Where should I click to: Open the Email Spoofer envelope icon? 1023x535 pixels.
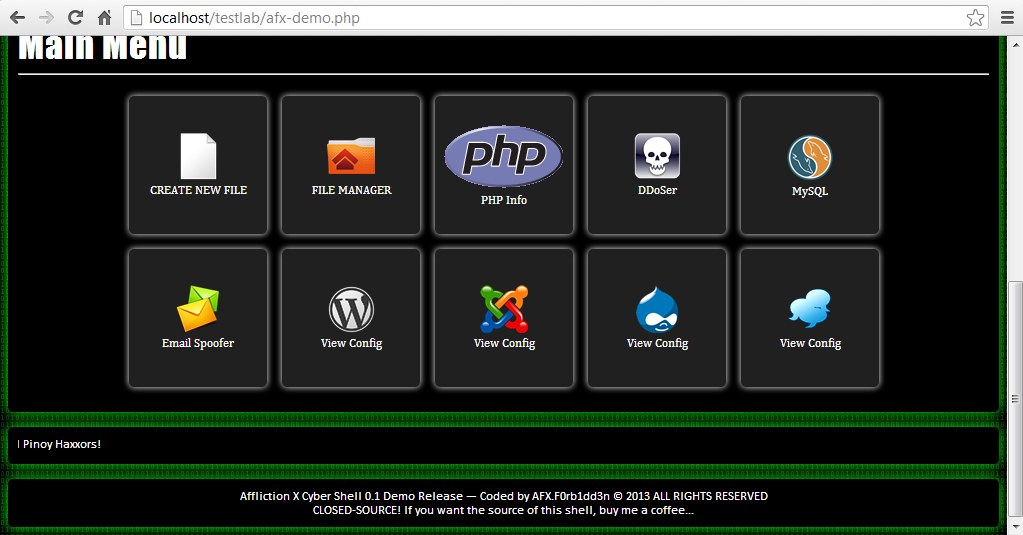coord(198,308)
